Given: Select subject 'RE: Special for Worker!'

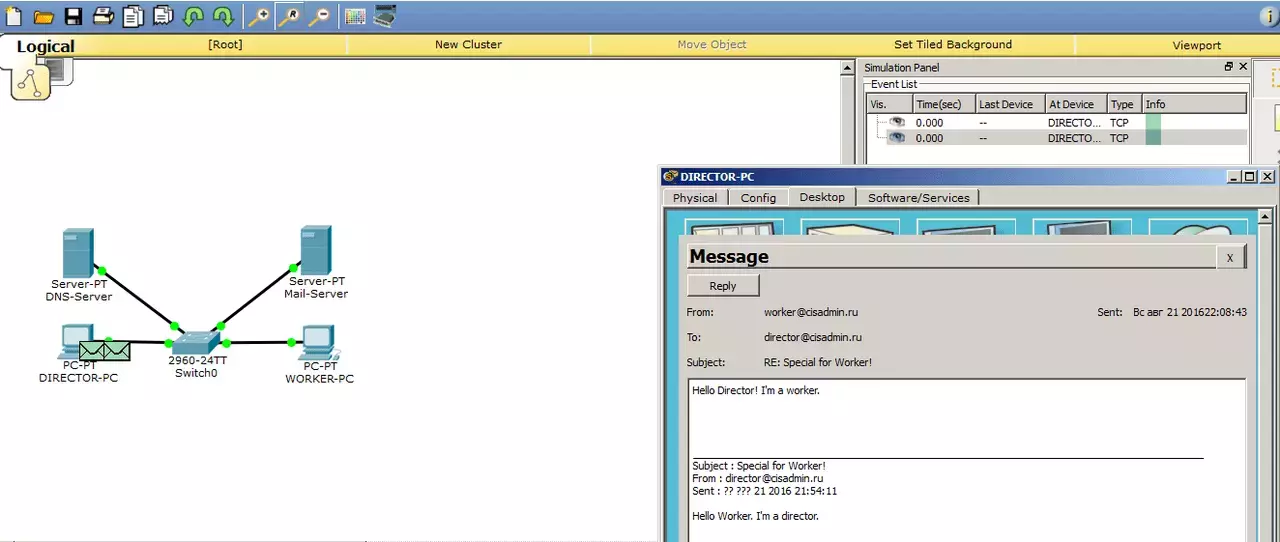Looking at the screenshot, I should (818, 362).
